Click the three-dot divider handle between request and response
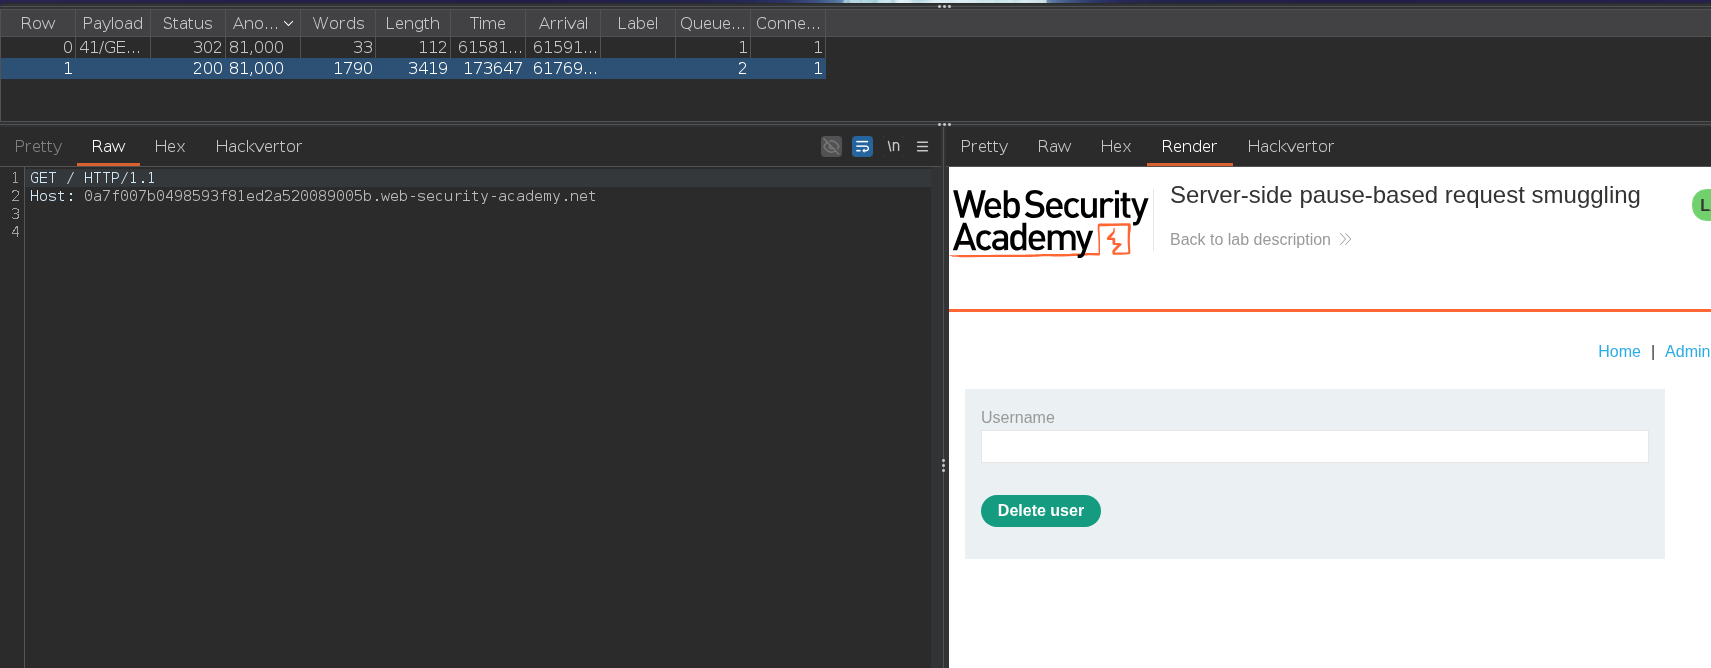This screenshot has width=1711, height=668. [943, 465]
